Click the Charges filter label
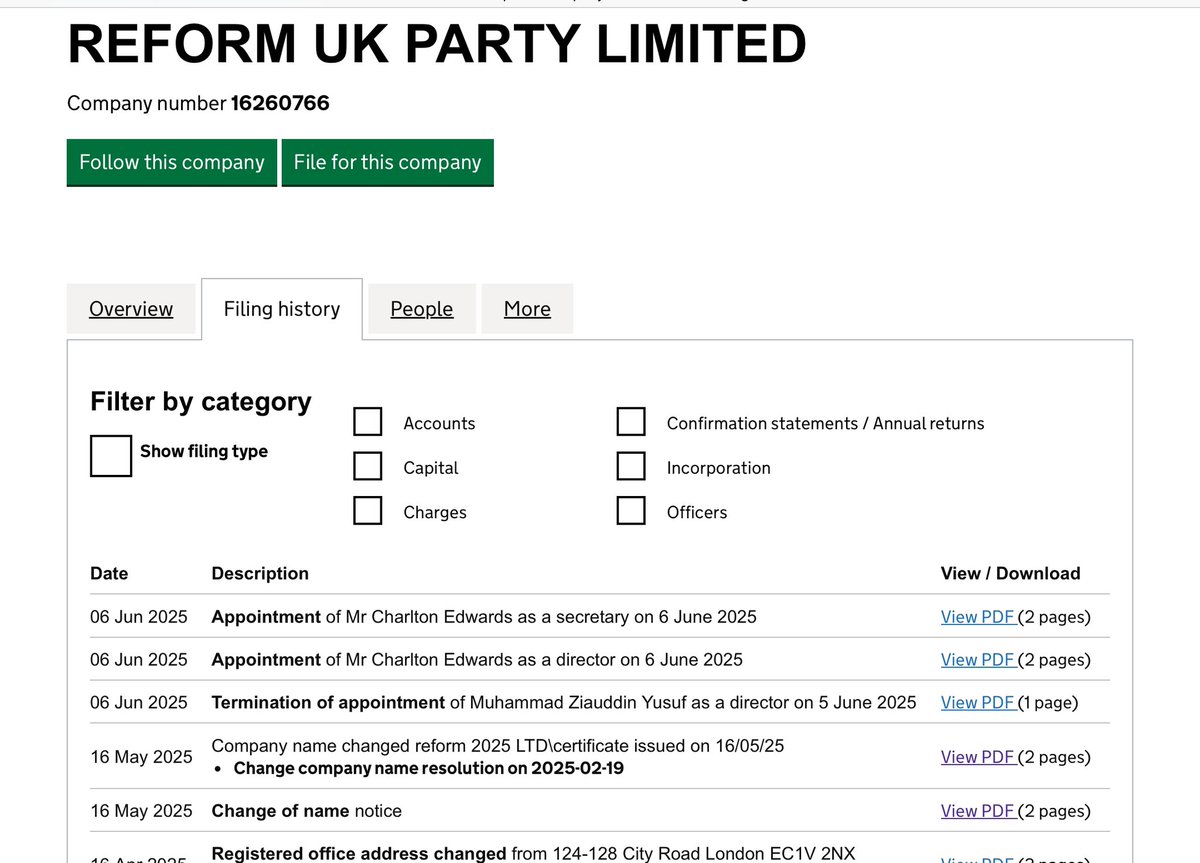 pos(435,512)
